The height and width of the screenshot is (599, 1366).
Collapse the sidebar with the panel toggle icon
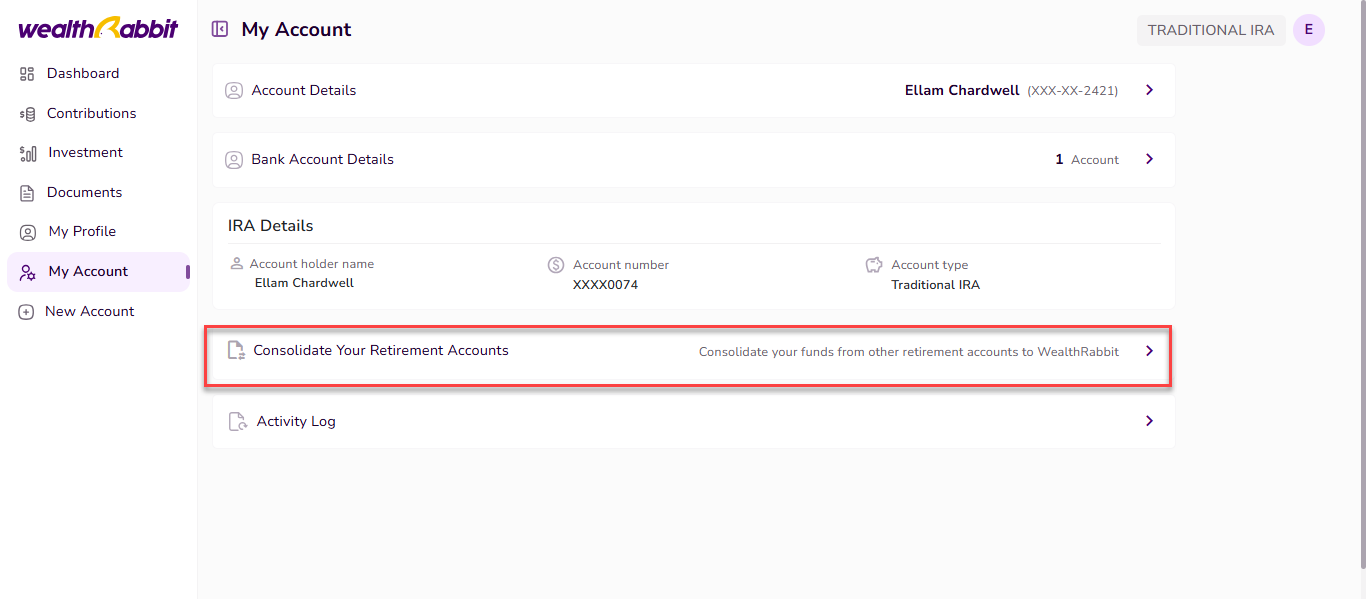(x=220, y=30)
